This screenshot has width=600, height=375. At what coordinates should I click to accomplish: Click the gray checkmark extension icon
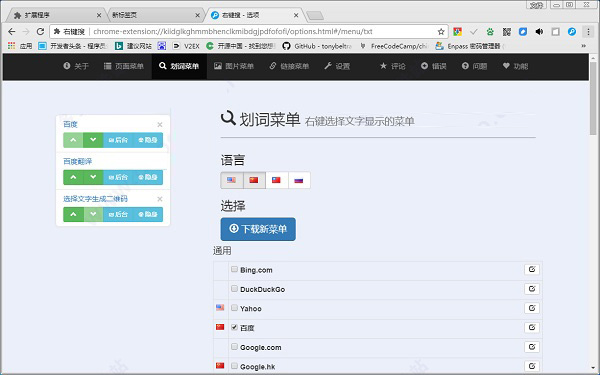[474, 32]
